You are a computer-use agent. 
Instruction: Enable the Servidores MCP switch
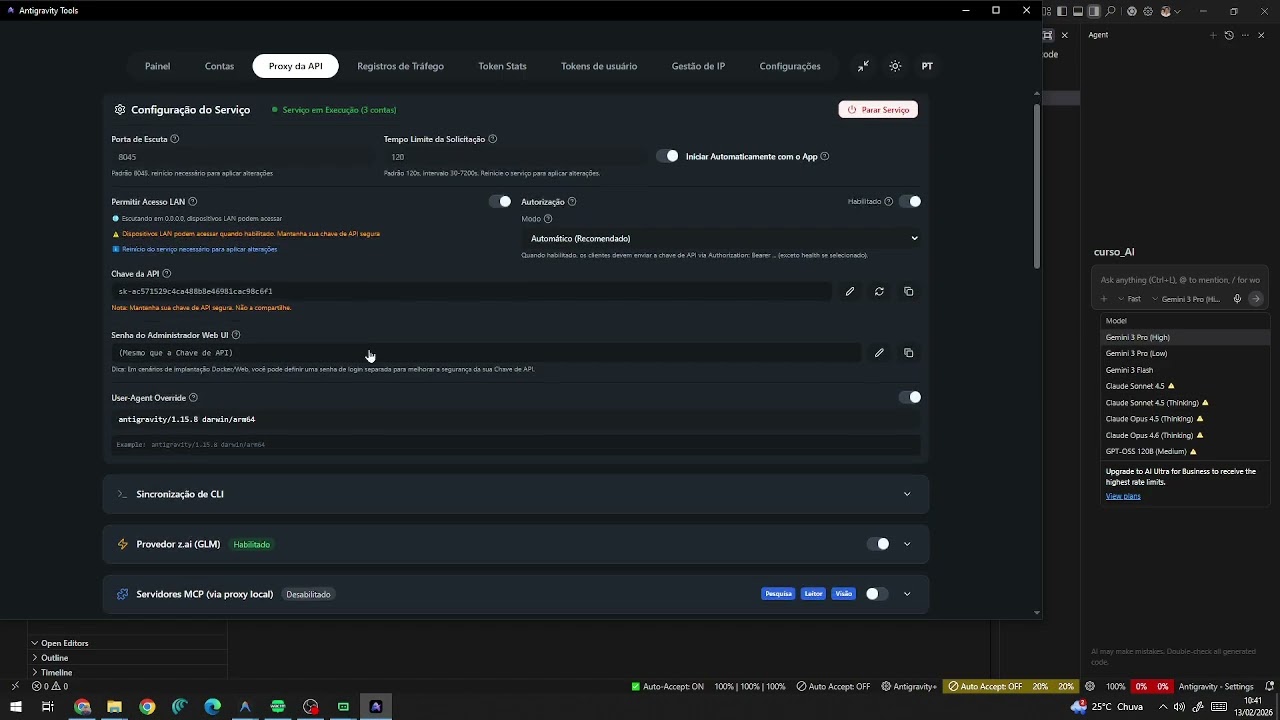pos(876,594)
